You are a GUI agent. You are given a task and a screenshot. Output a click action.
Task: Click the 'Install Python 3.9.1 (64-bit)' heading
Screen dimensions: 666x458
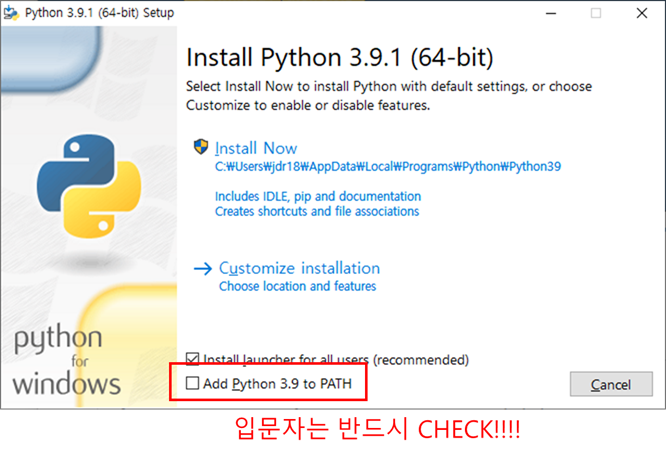(x=340, y=57)
